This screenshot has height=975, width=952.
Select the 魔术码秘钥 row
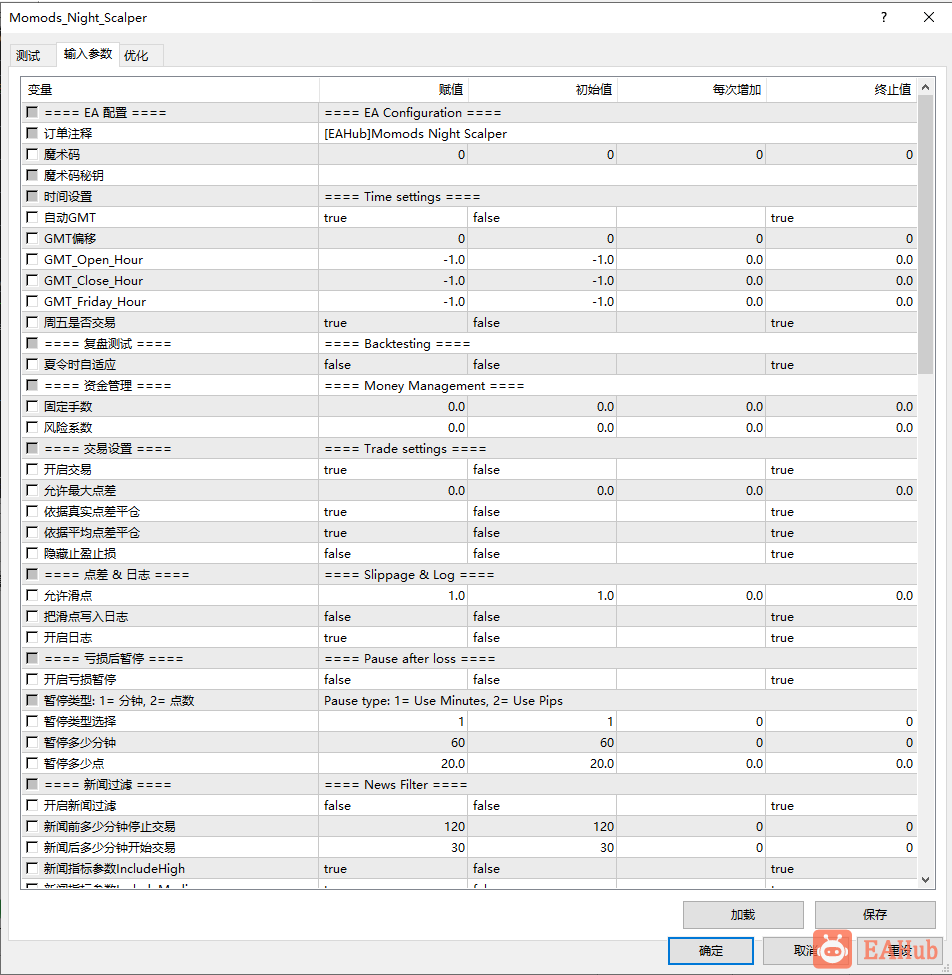click(469, 175)
